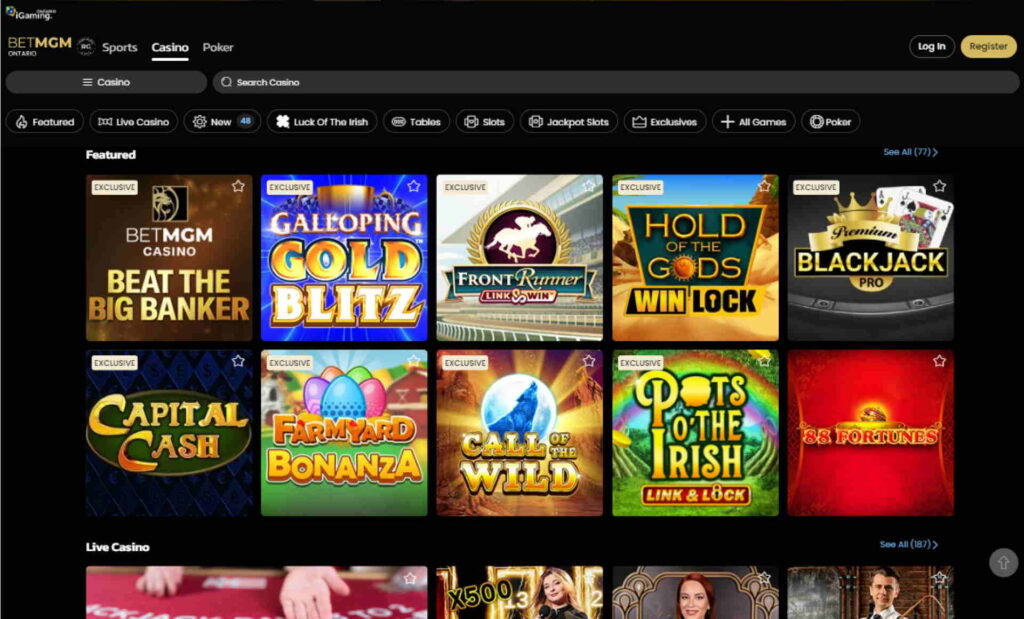Click the BetMGM Ontario logo

[x=39, y=46]
